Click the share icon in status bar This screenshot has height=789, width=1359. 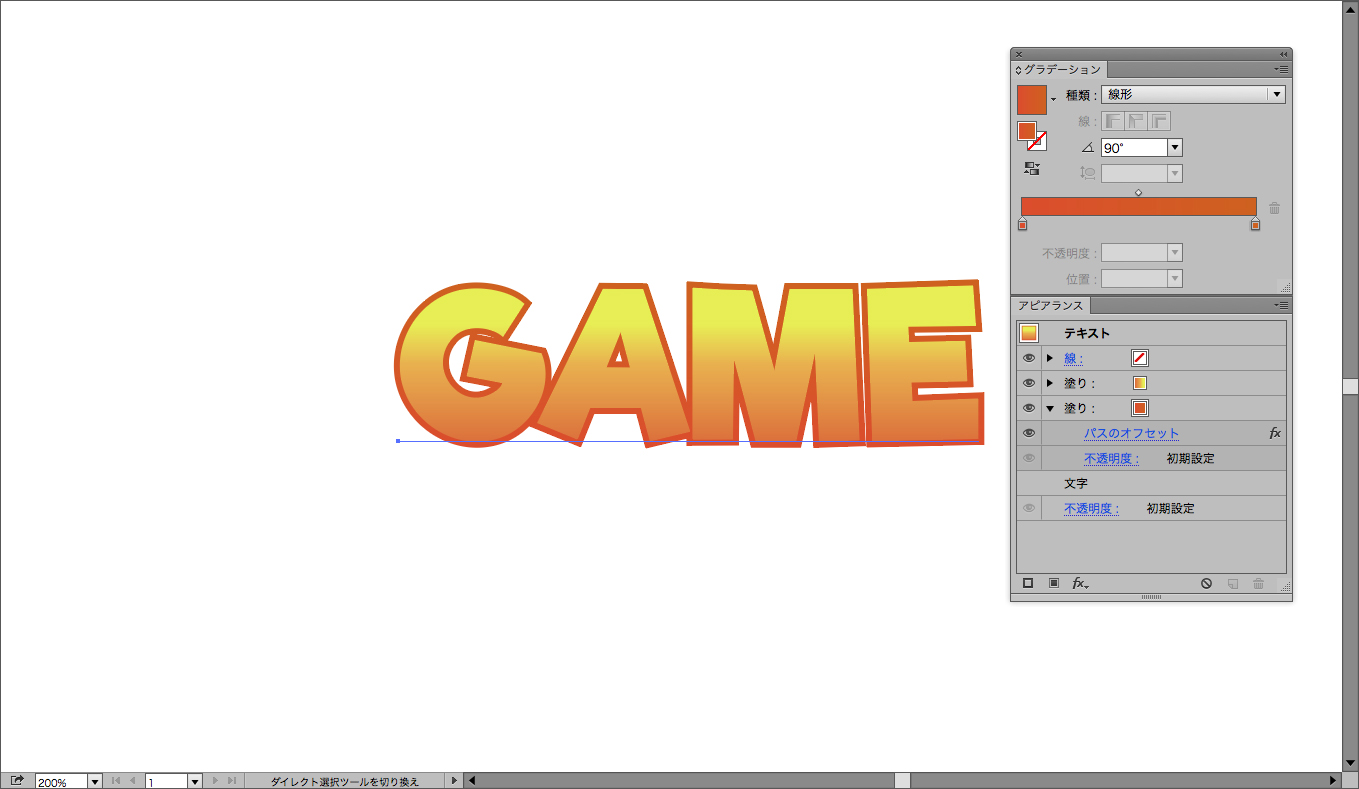(17, 781)
